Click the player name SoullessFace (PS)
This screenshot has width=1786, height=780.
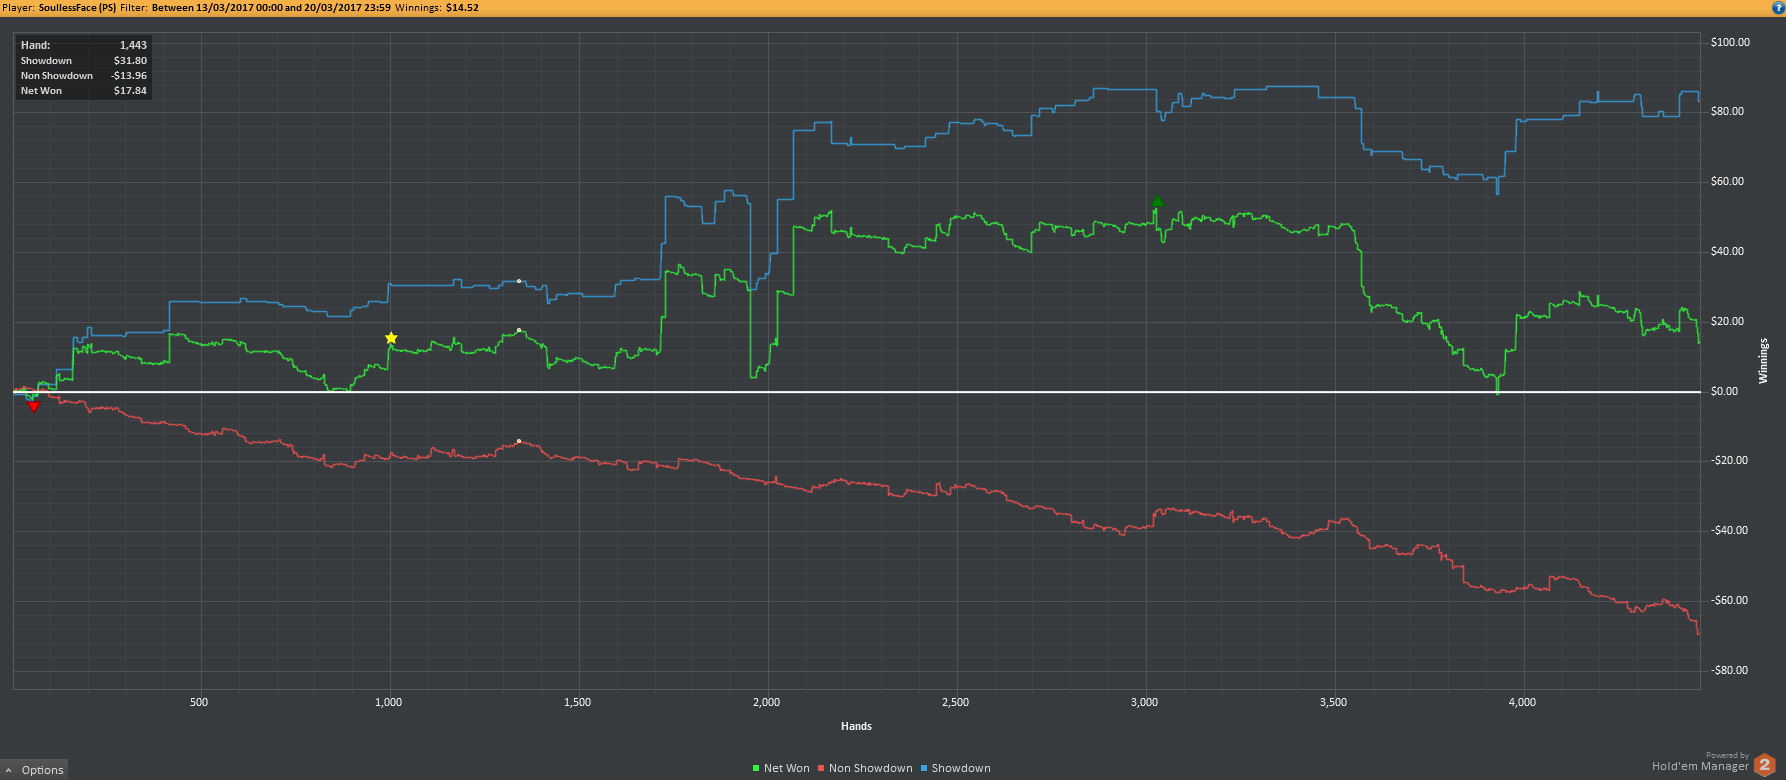point(78,7)
